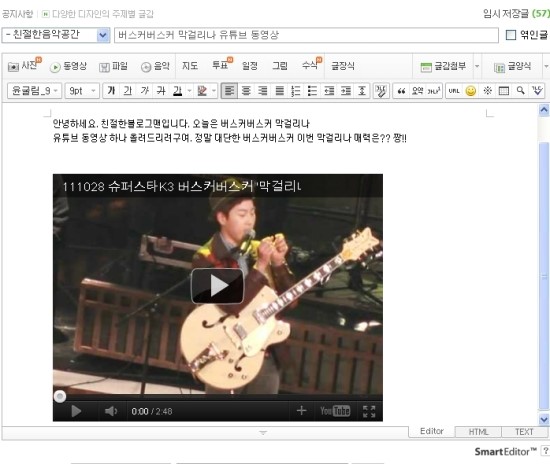Insert a video with 동영상 button
The image size is (550, 464).
click(68, 66)
